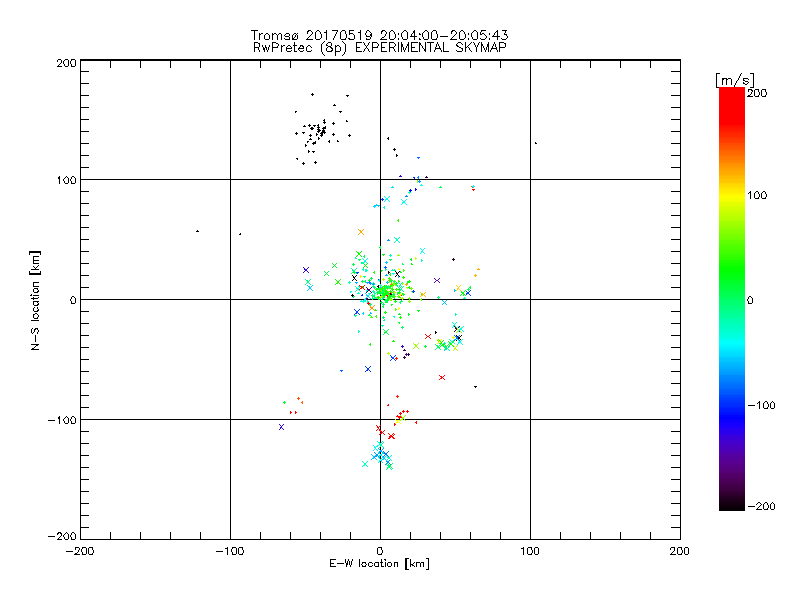Click the y-axis tick label '-200'
Screen dimensions: 800x600
[62, 536]
